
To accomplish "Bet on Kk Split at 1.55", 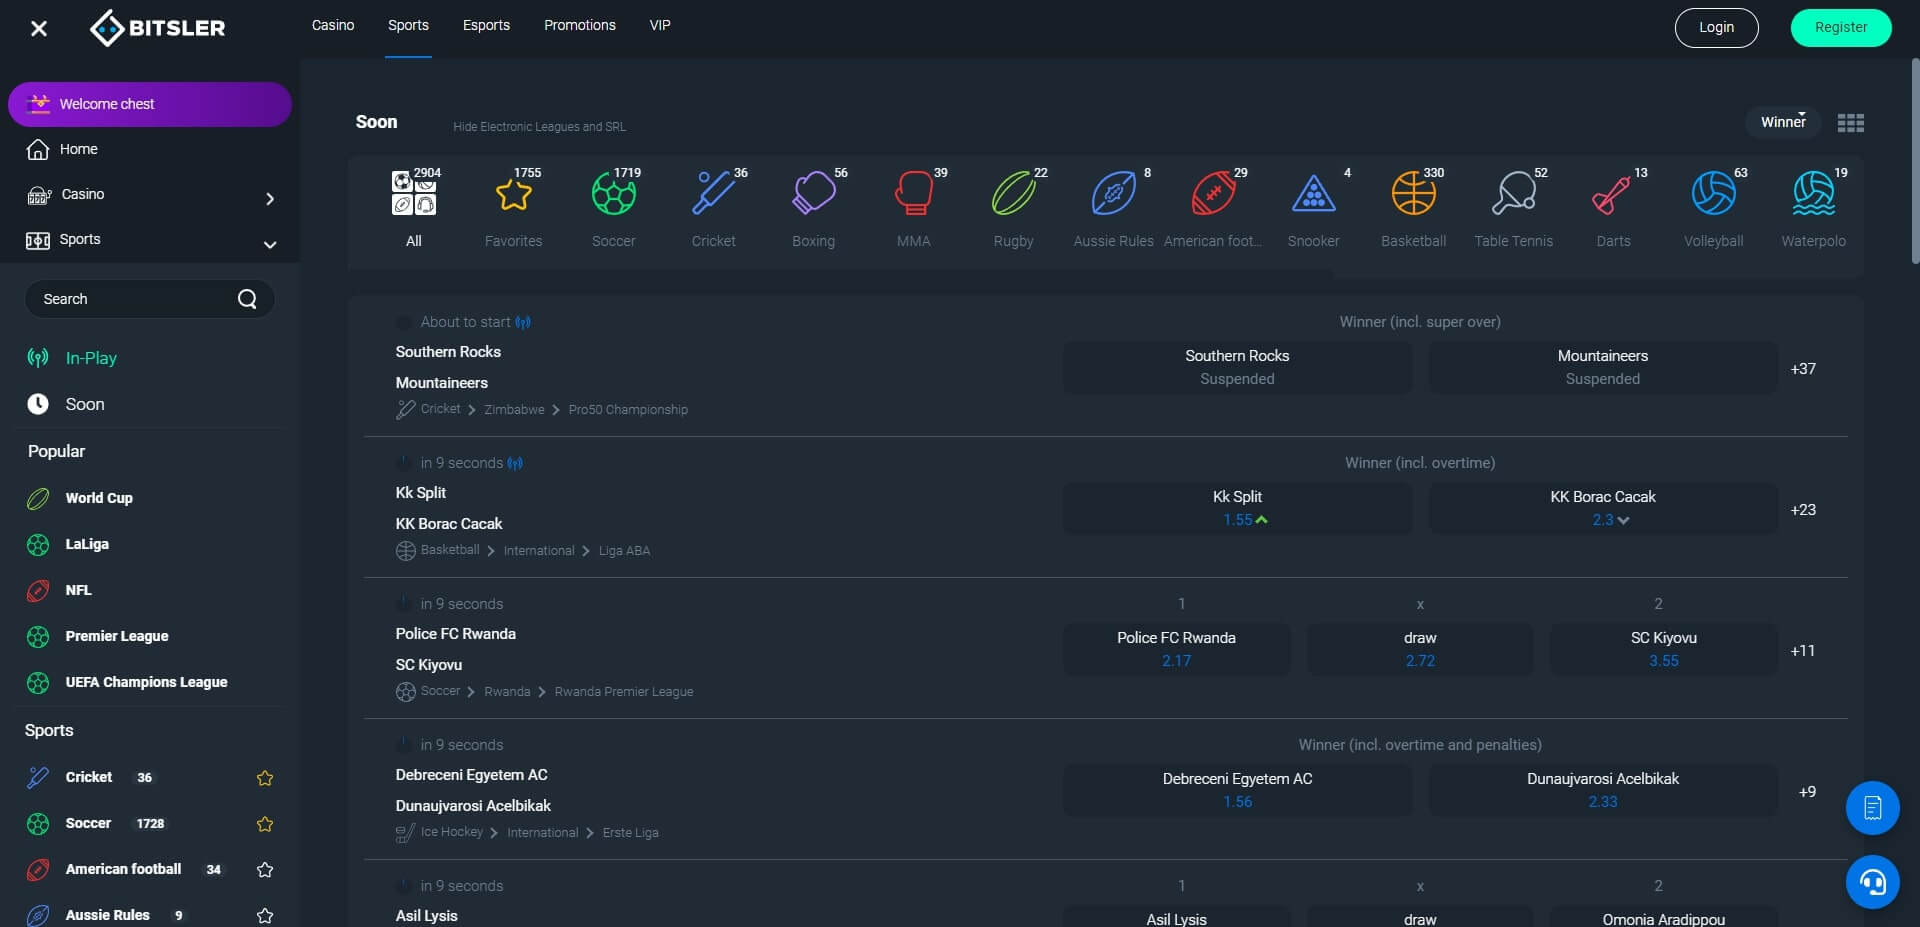I will point(1237,508).
